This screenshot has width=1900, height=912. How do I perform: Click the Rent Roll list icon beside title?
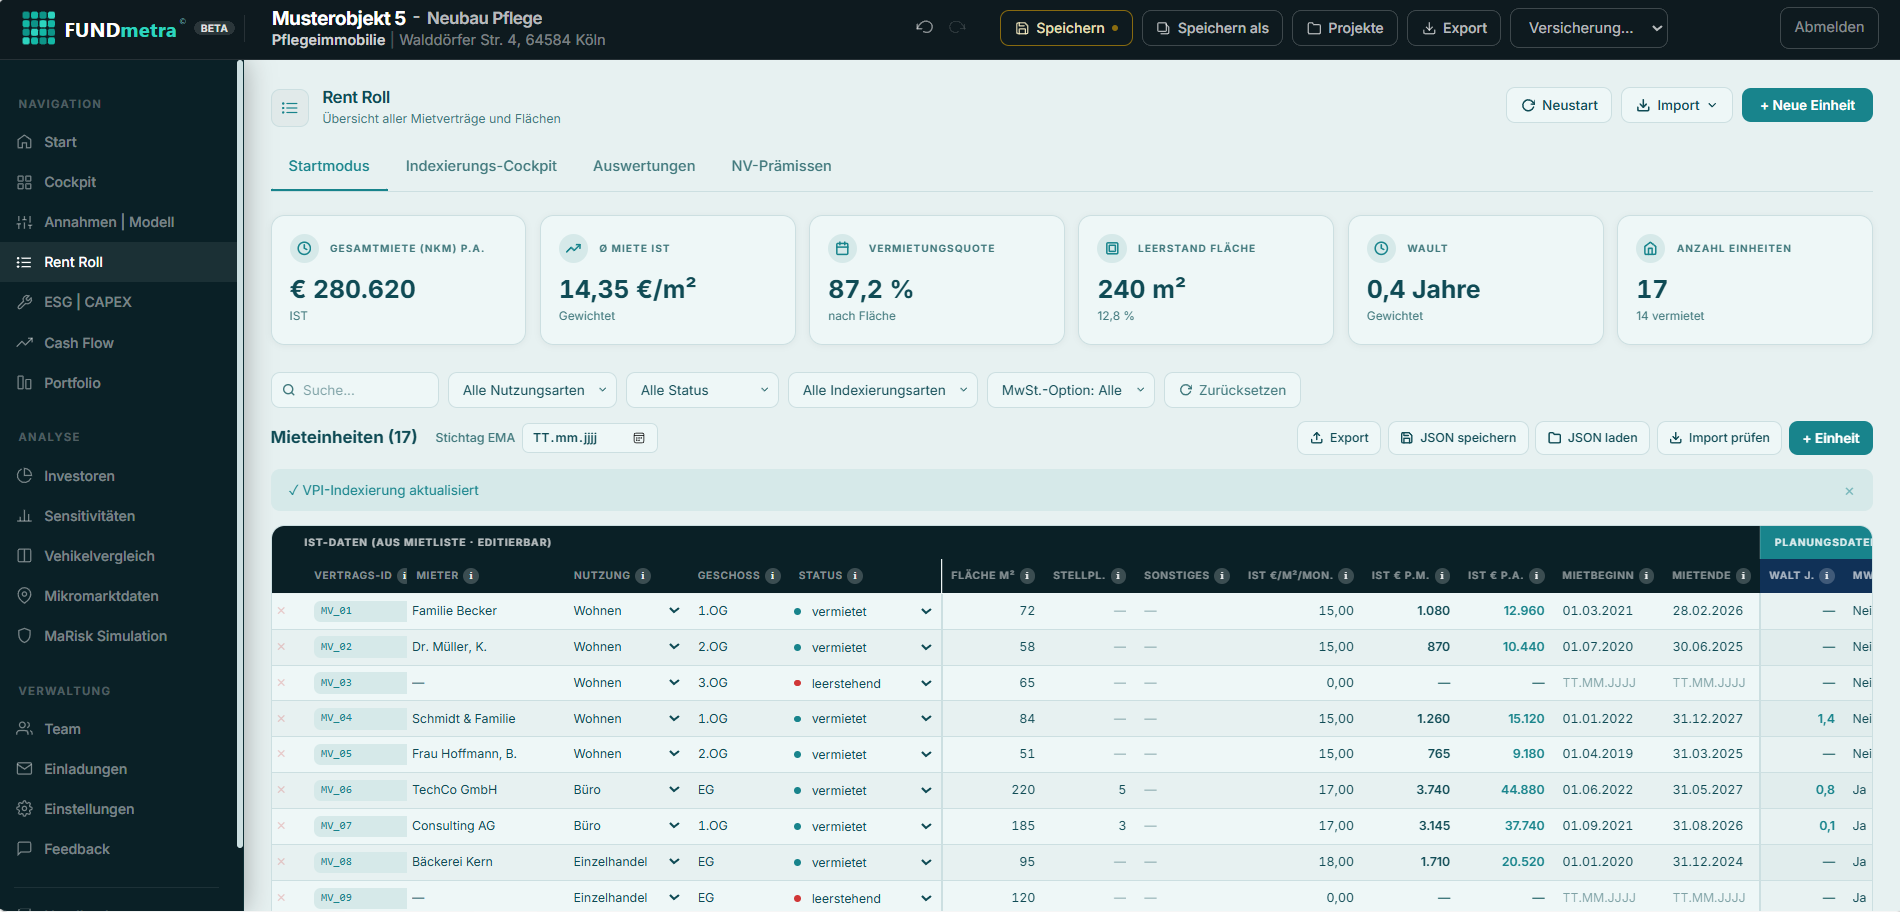(290, 107)
